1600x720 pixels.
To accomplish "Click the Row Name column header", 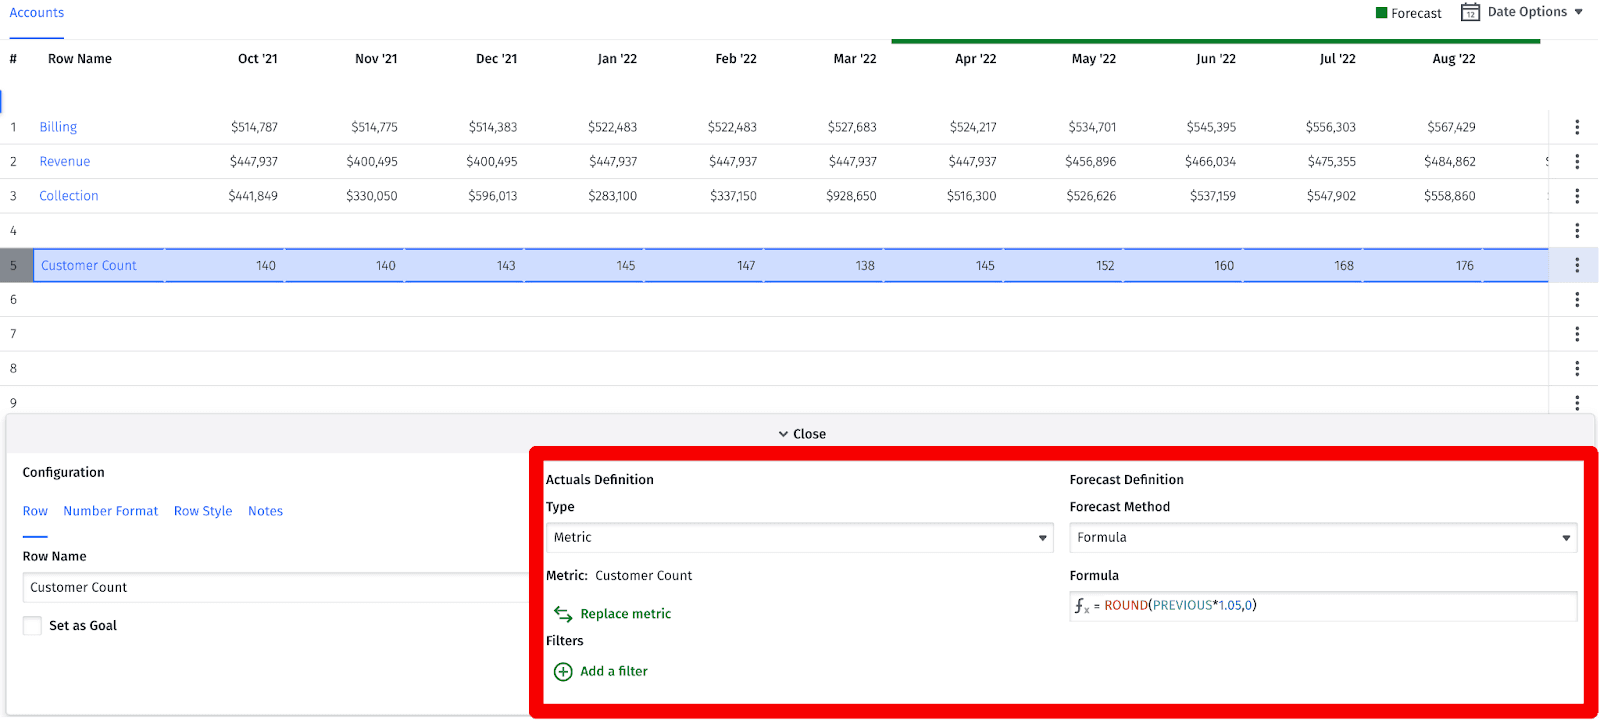I will [80, 59].
